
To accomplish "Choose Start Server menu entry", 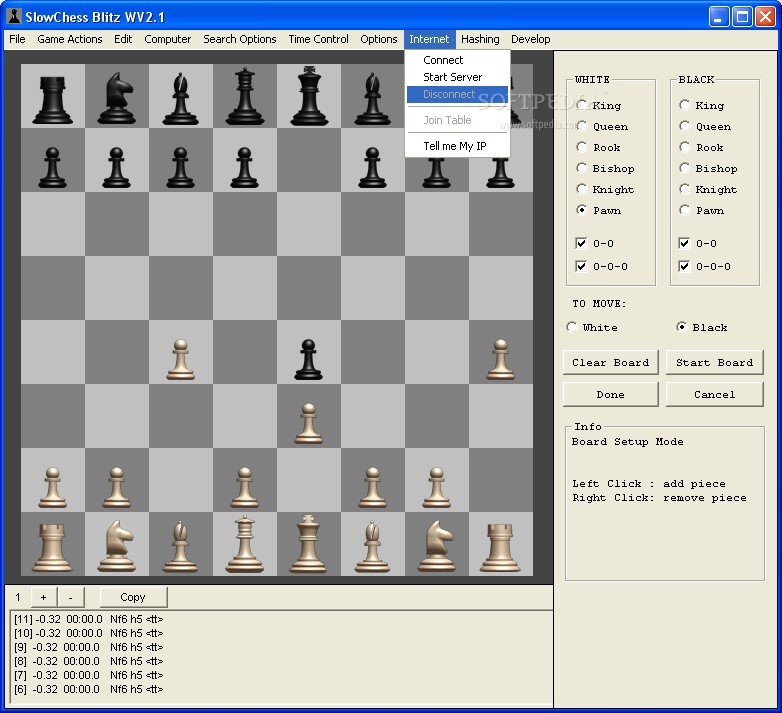I will 457,77.
